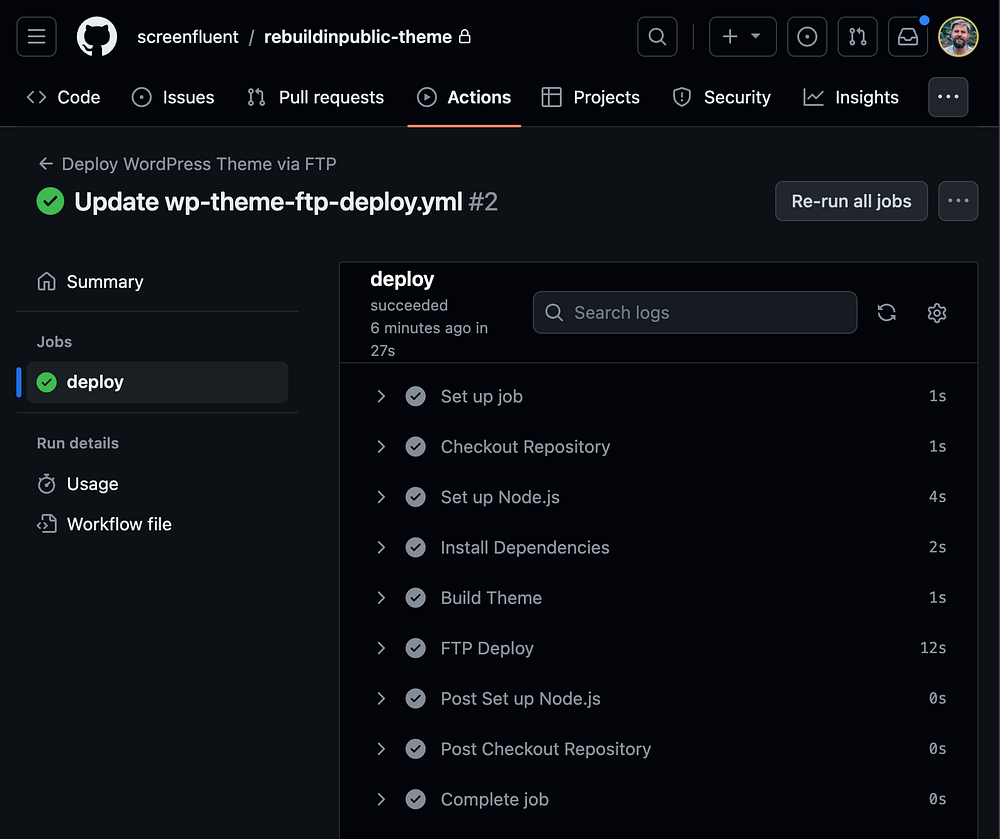Click the Install Dependencies step label
This screenshot has height=839, width=1000.
tap(525, 547)
